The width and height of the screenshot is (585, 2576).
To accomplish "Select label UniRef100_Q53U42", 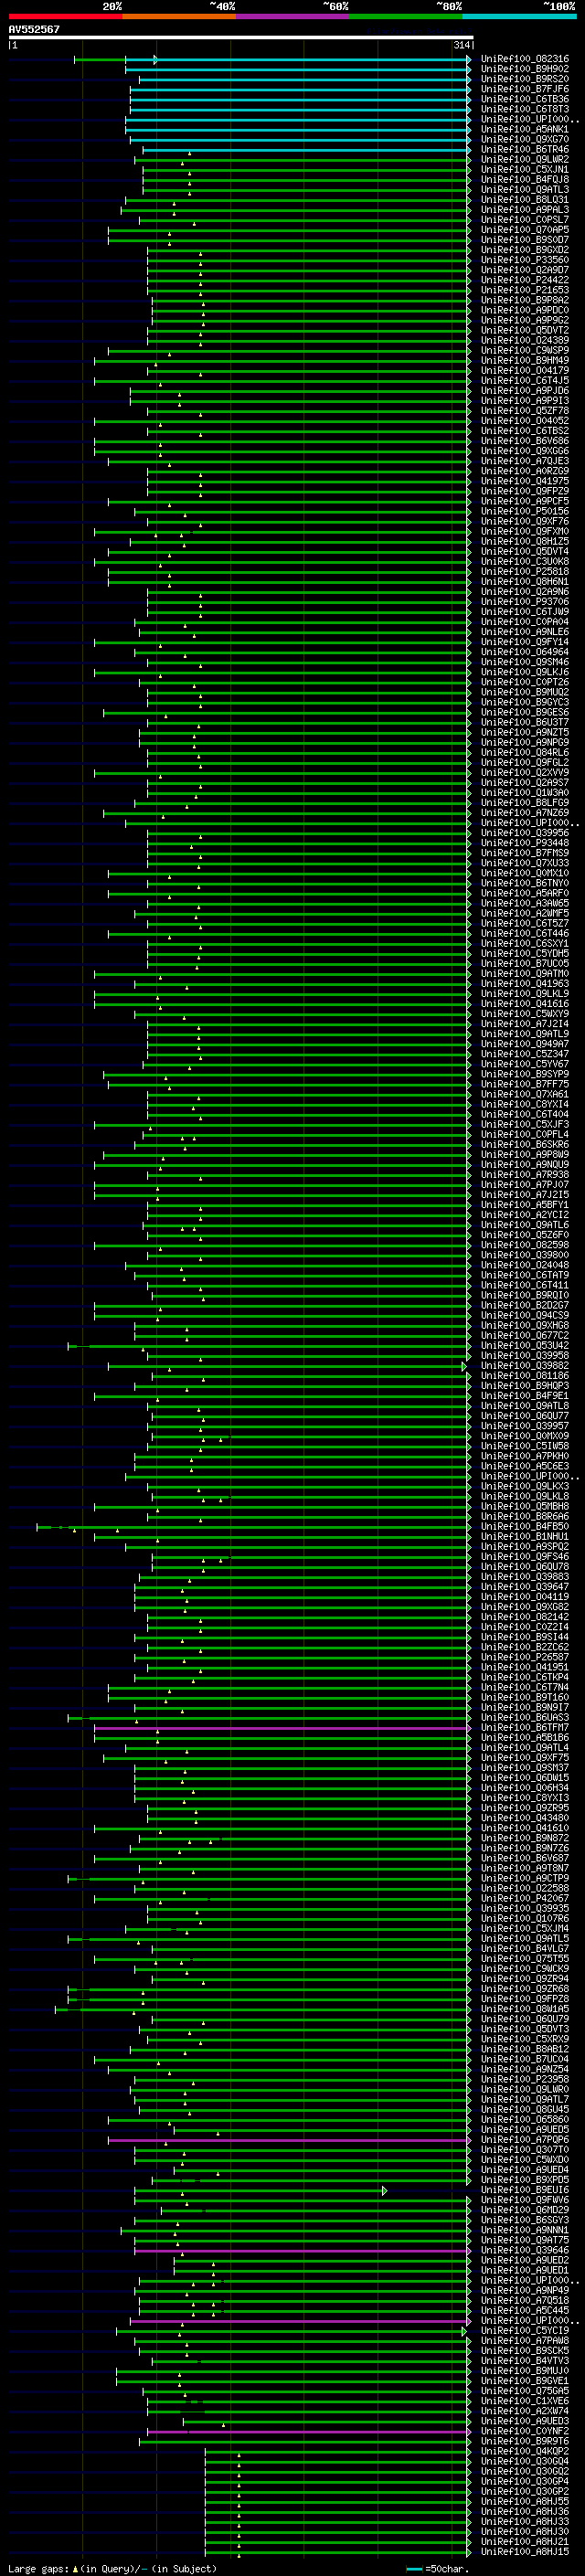I will point(525,1345).
